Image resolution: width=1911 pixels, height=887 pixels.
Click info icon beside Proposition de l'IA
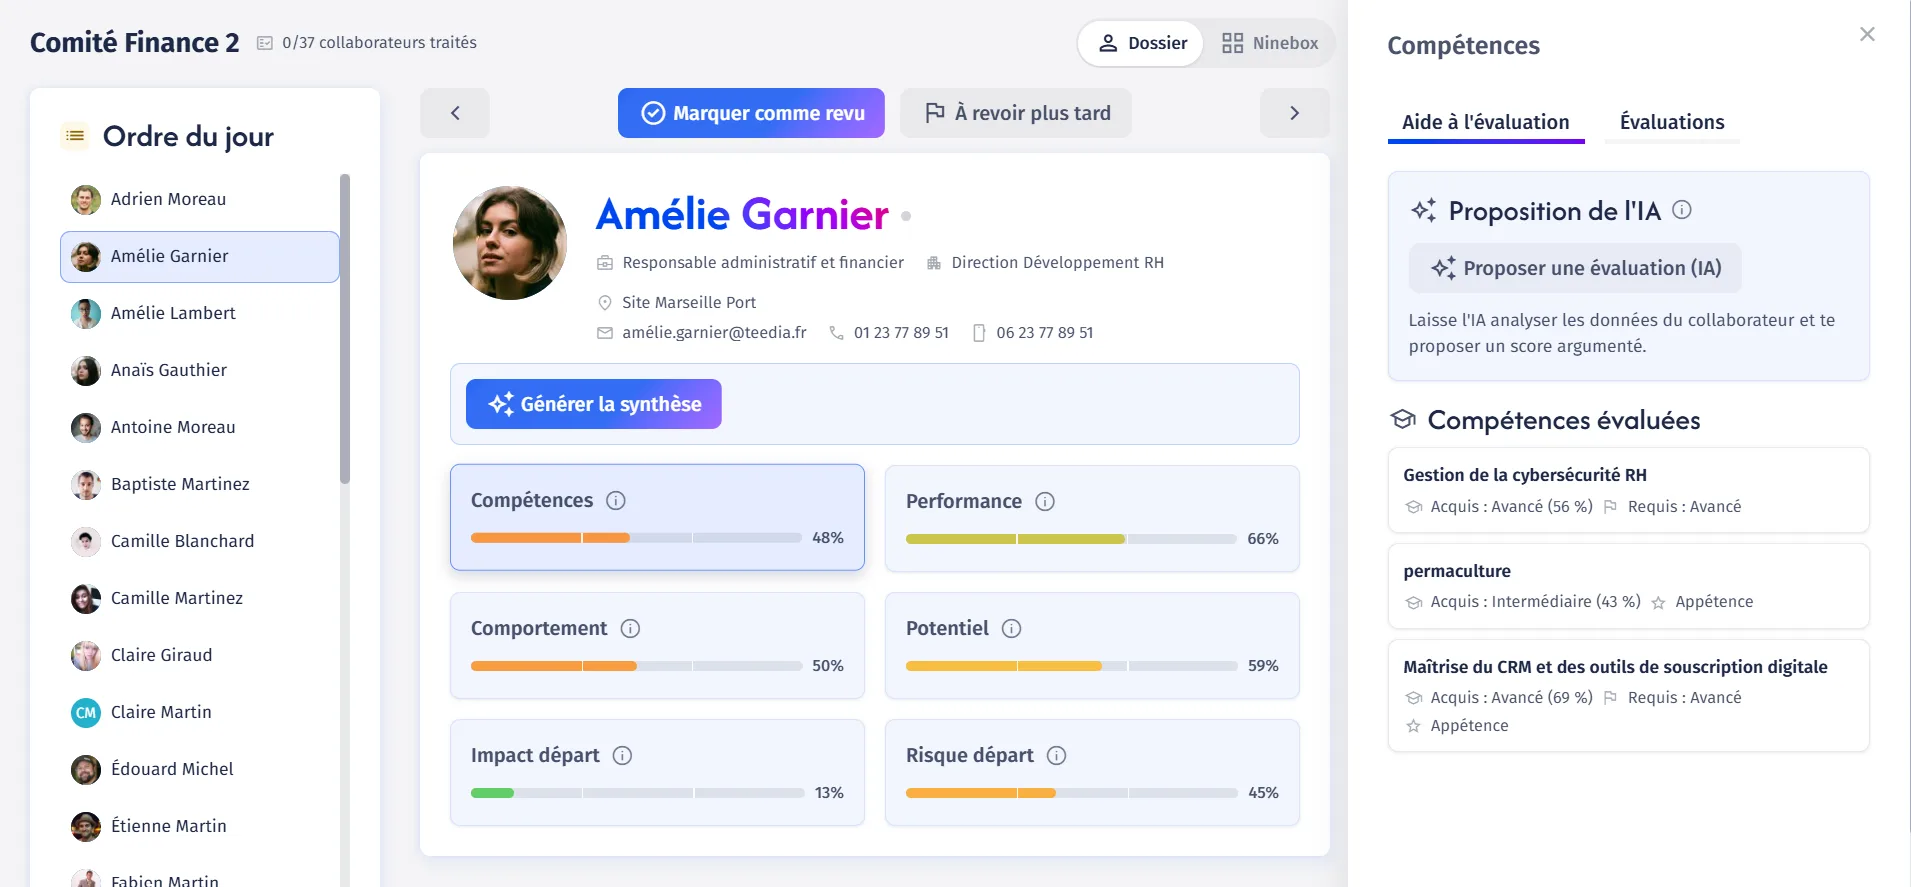click(1682, 210)
